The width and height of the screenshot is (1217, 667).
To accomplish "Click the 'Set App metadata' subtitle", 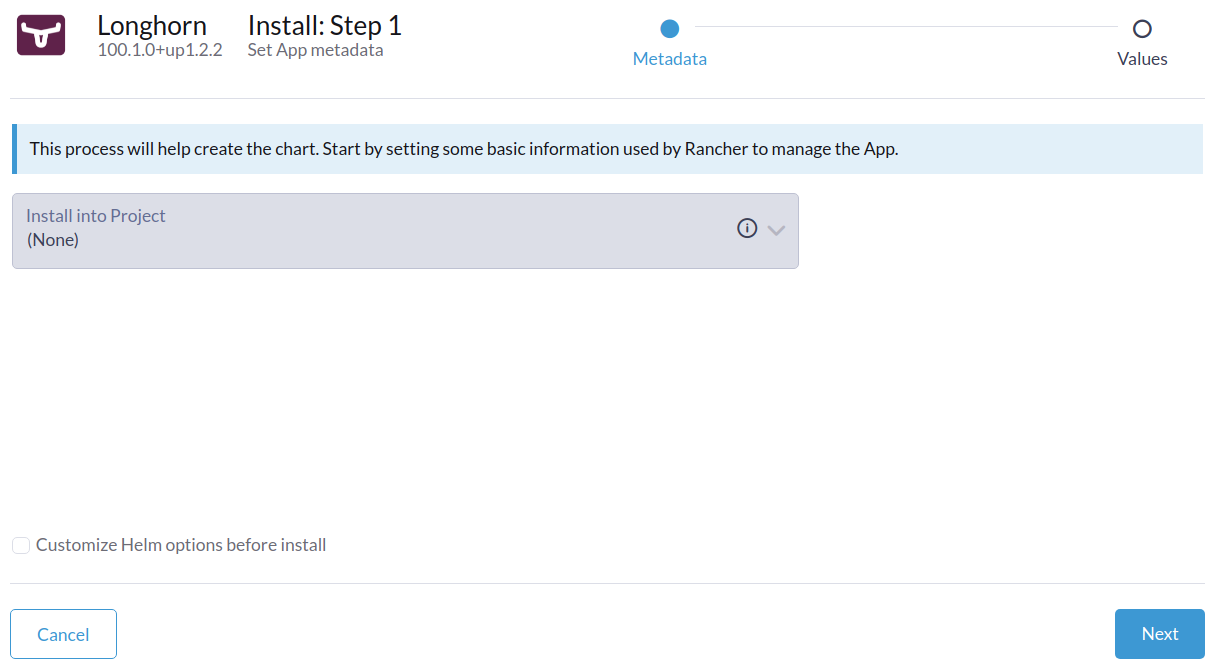I will click(x=315, y=50).
